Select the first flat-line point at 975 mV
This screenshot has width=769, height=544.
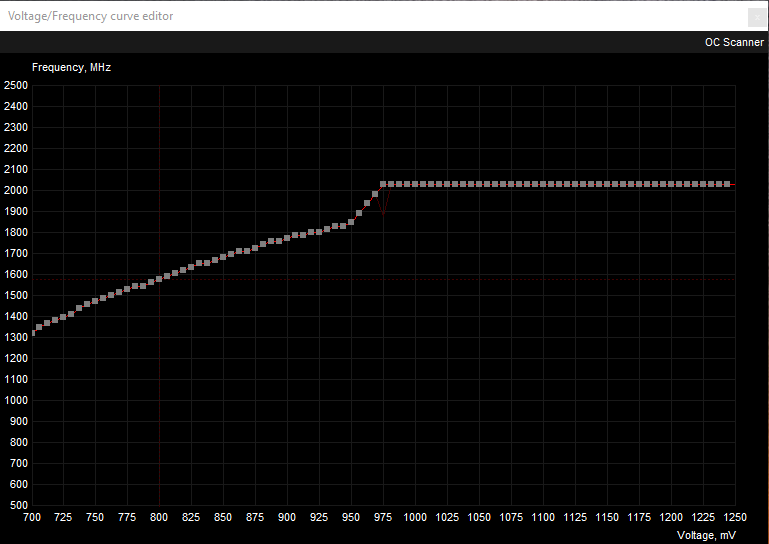click(x=383, y=184)
